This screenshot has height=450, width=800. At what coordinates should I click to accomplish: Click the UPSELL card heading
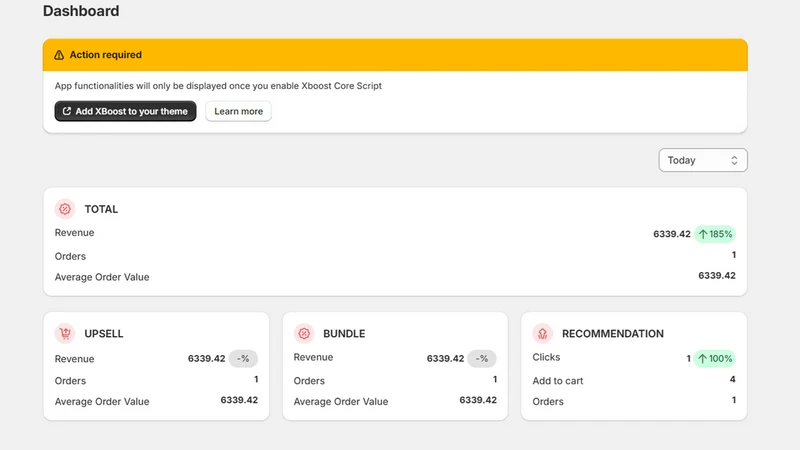click(x=104, y=334)
